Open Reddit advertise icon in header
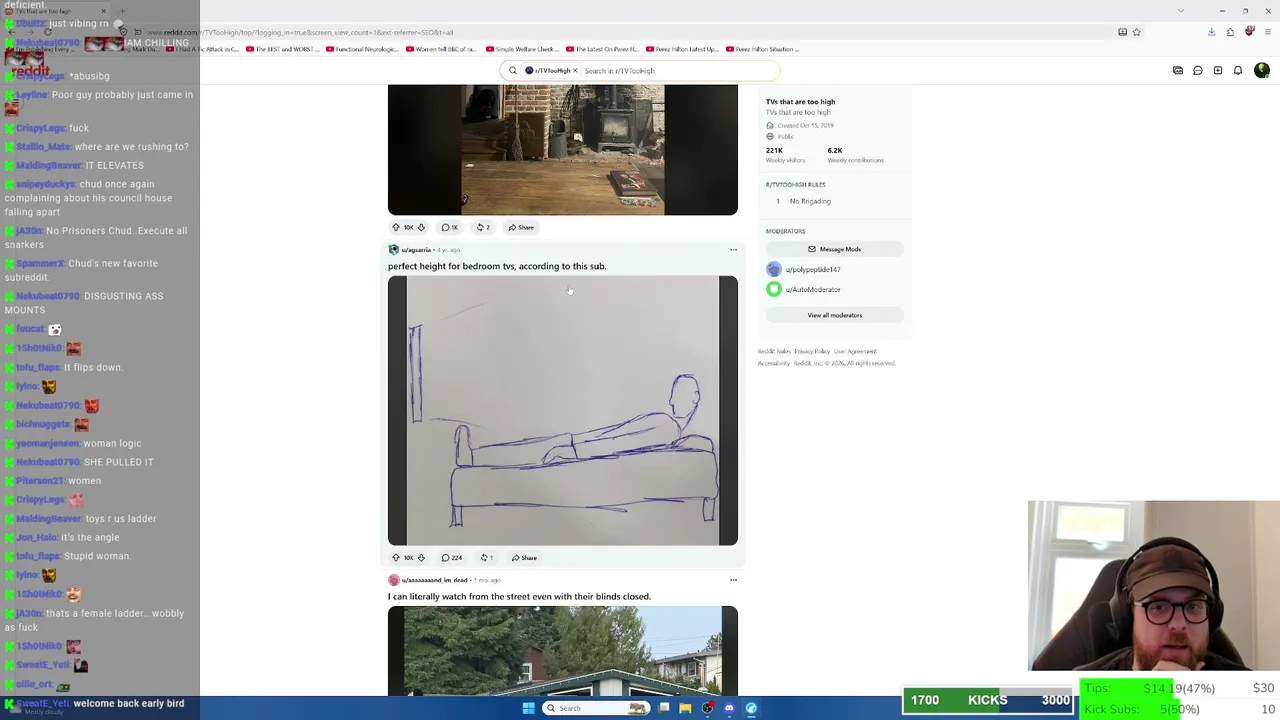 click(1178, 71)
